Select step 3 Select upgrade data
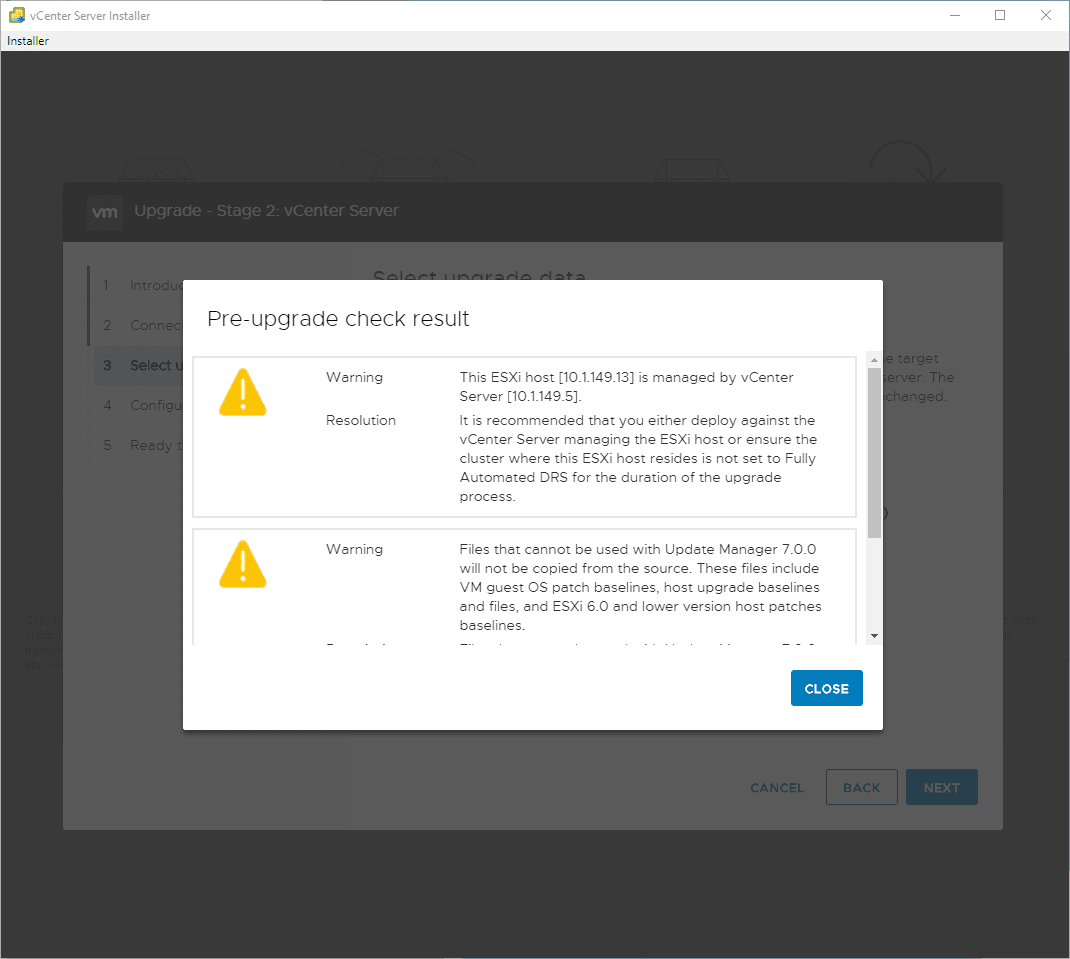The width and height of the screenshot is (1070, 959). [139, 365]
